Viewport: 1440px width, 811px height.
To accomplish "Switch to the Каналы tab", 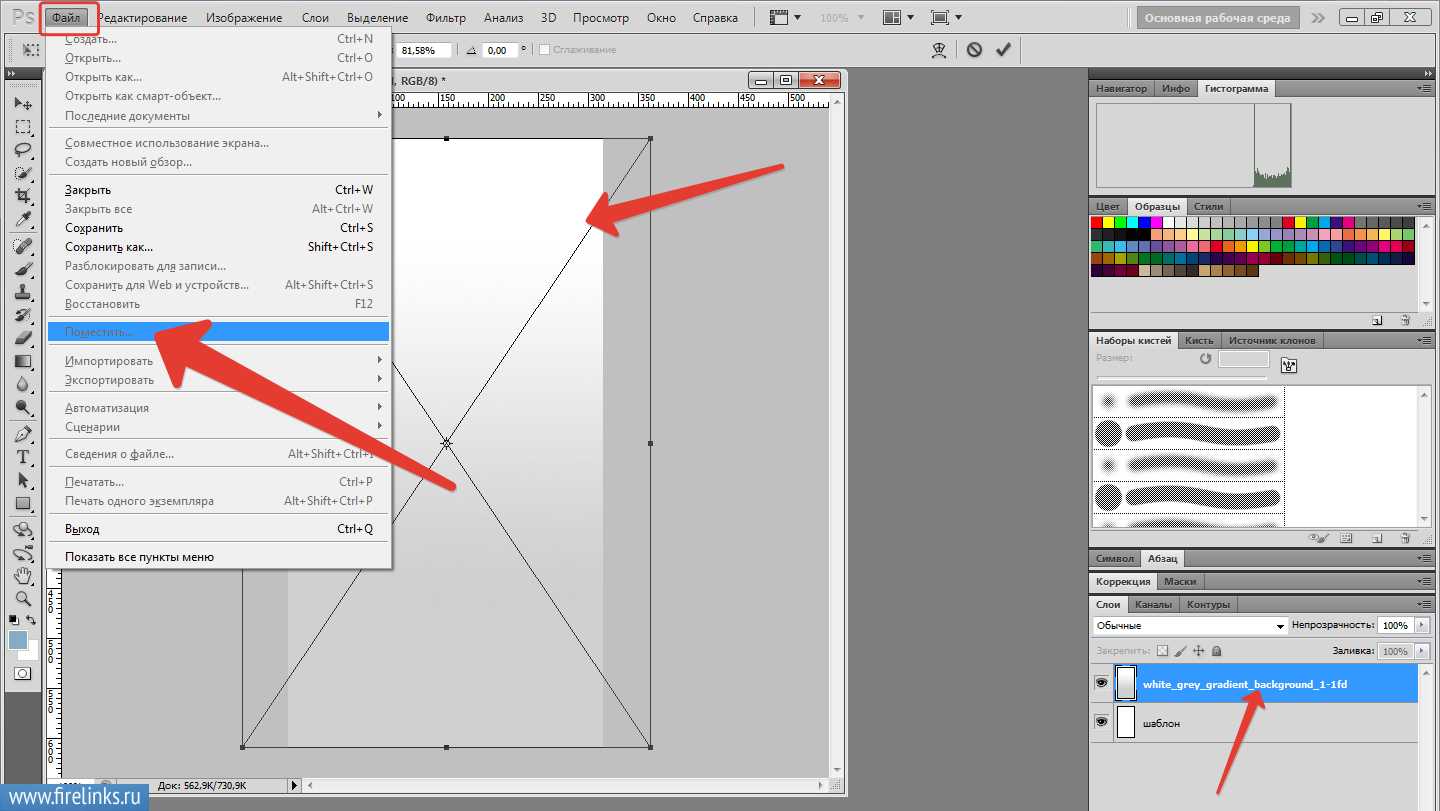I will [x=1154, y=604].
